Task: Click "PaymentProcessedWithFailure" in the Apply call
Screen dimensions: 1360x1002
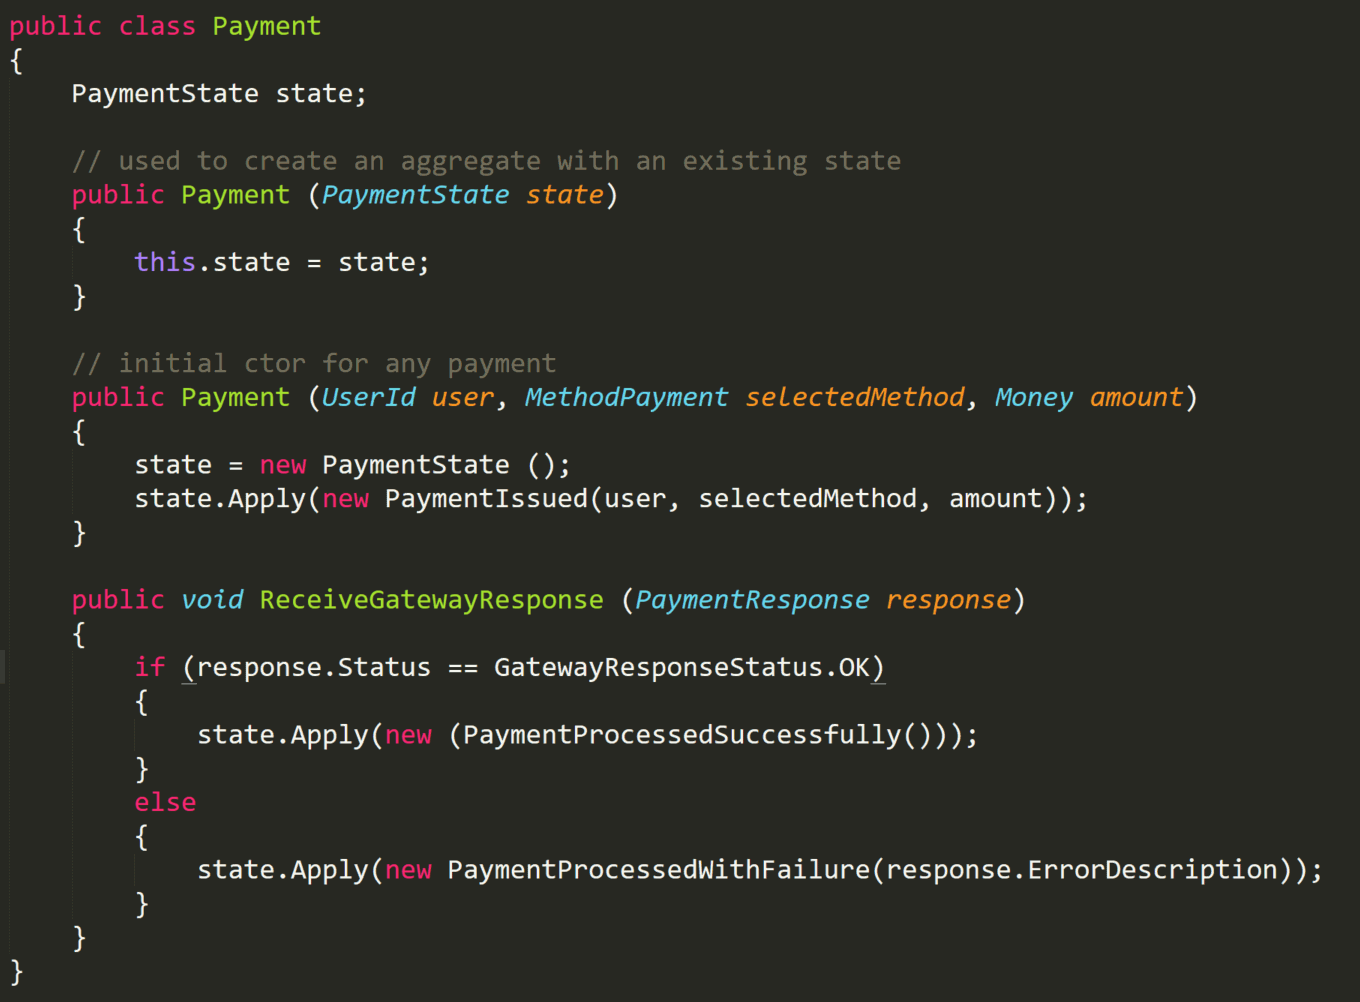Action: (x=658, y=870)
